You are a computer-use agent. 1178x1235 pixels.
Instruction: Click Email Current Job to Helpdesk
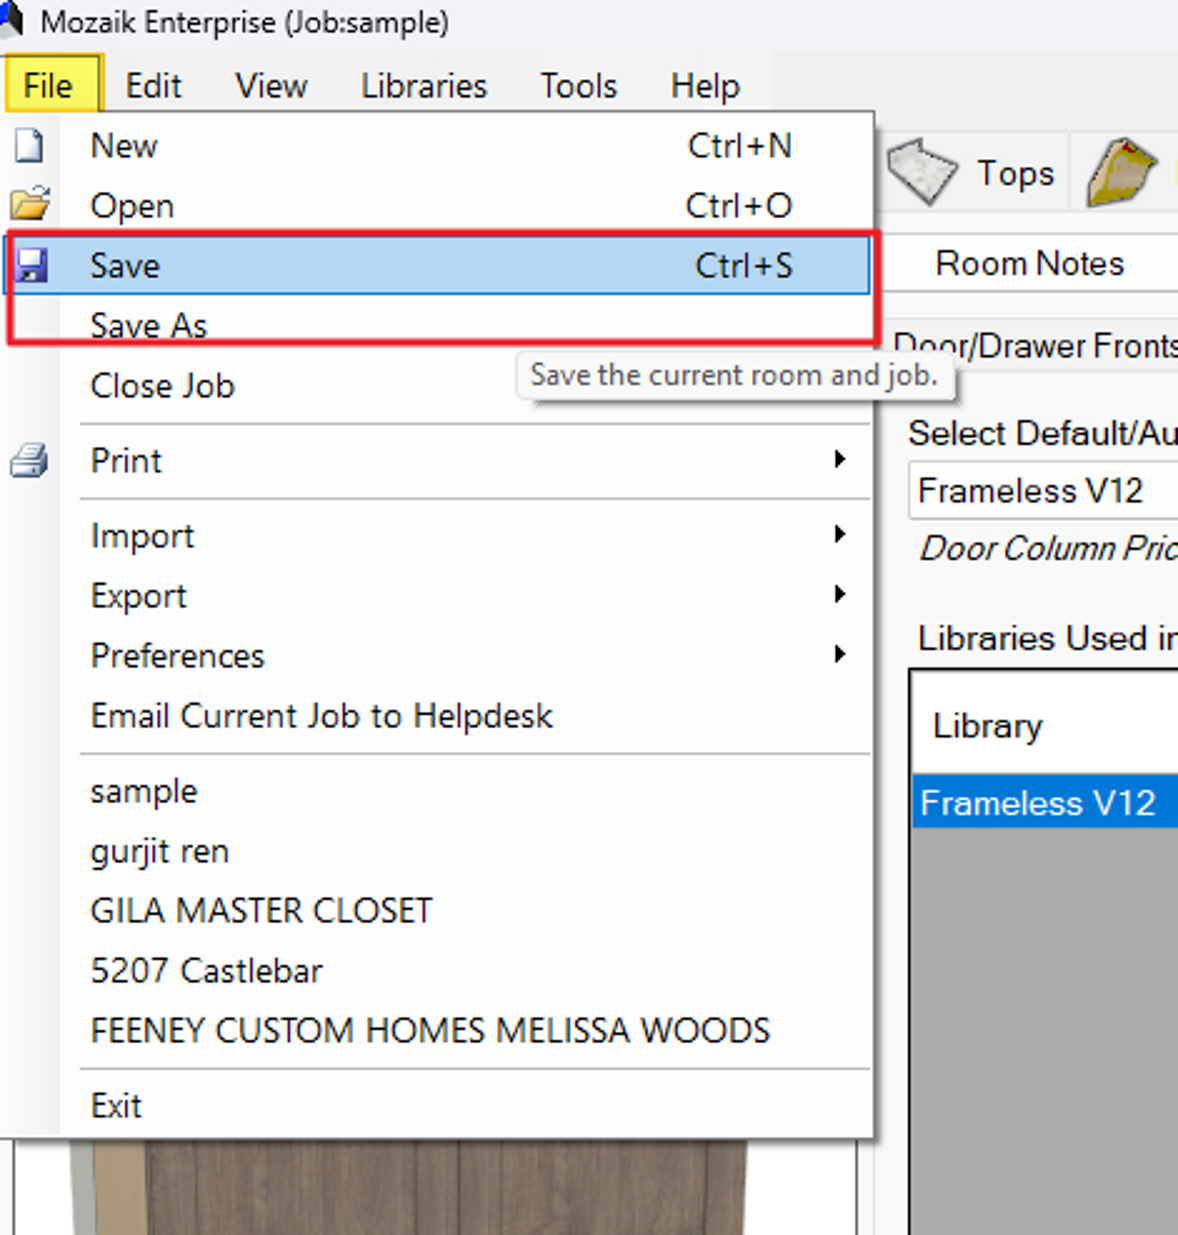321,716
